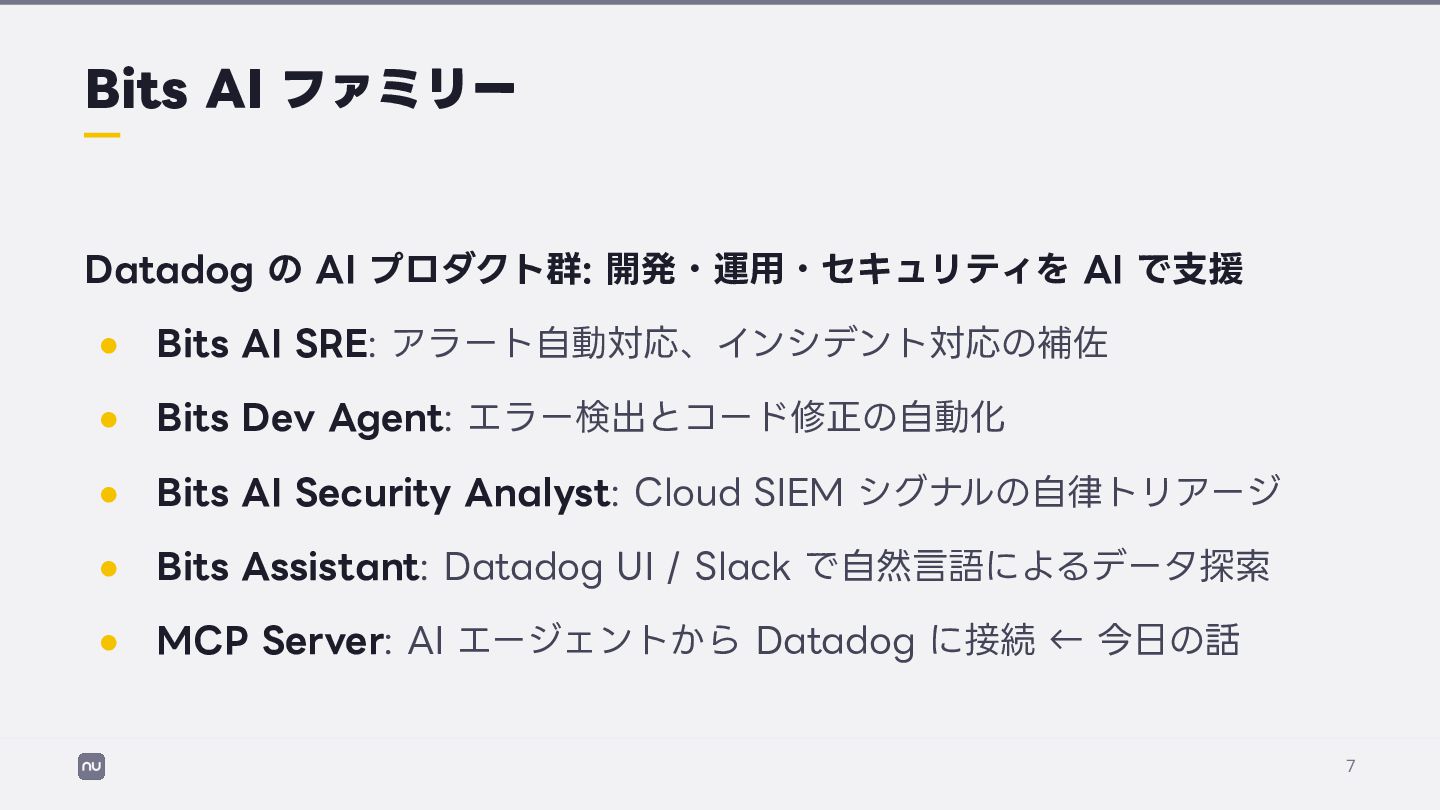Click the Bits Assistant bold label
Screen dimensions: 1440x810
(288, 567)
